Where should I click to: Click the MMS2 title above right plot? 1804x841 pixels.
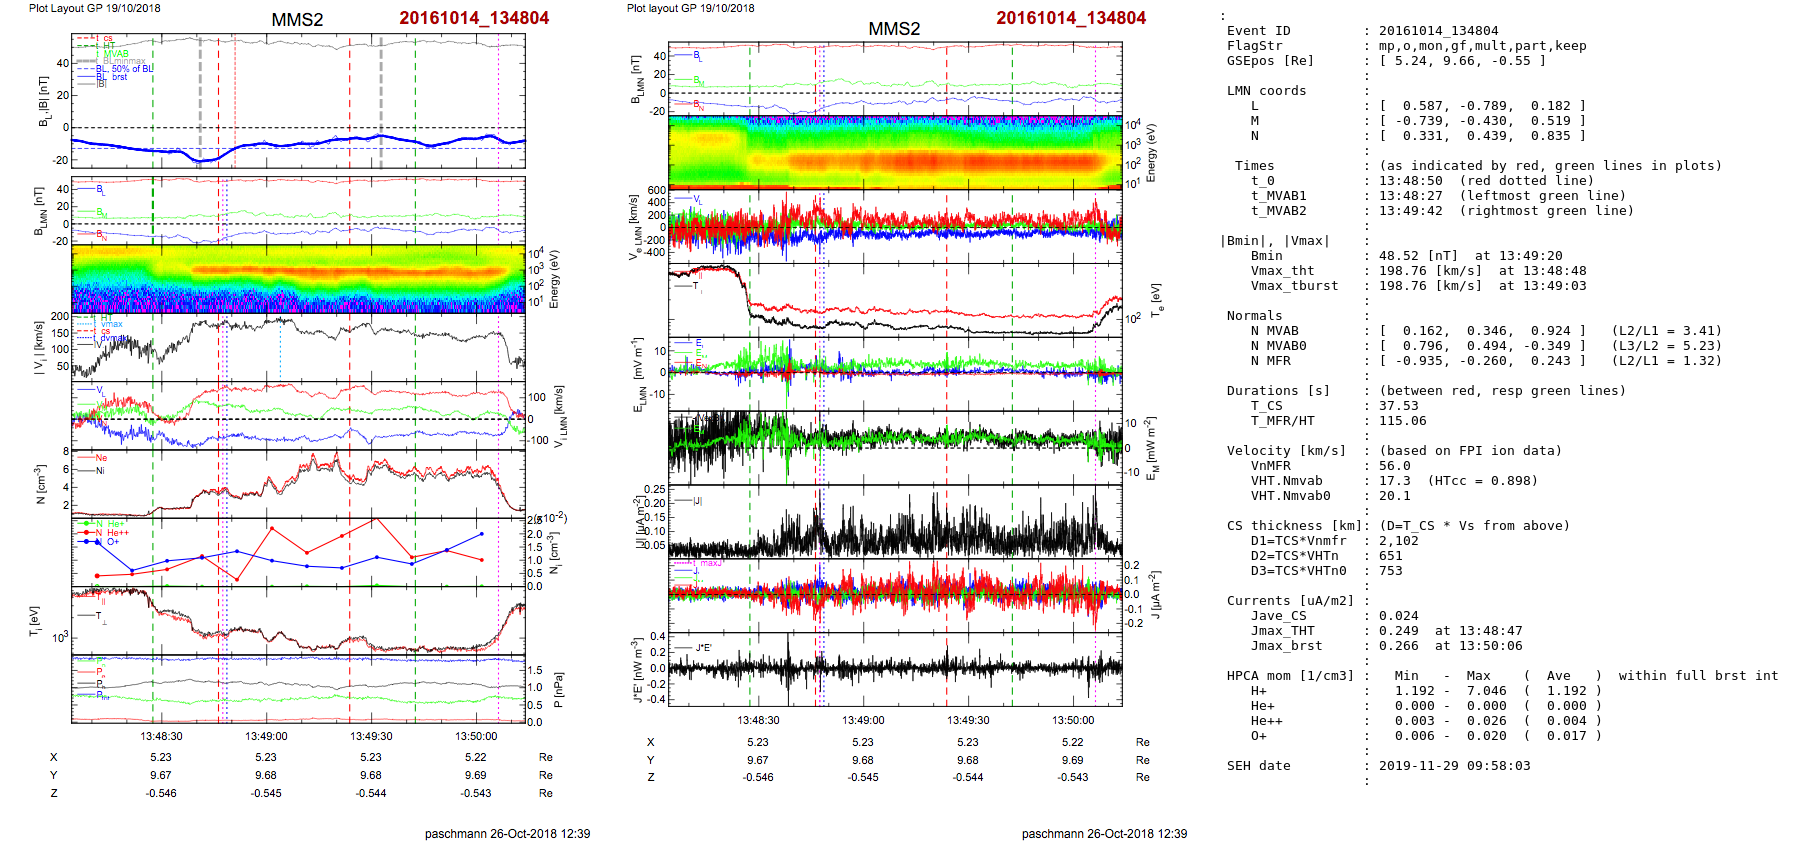coord(894,29)
